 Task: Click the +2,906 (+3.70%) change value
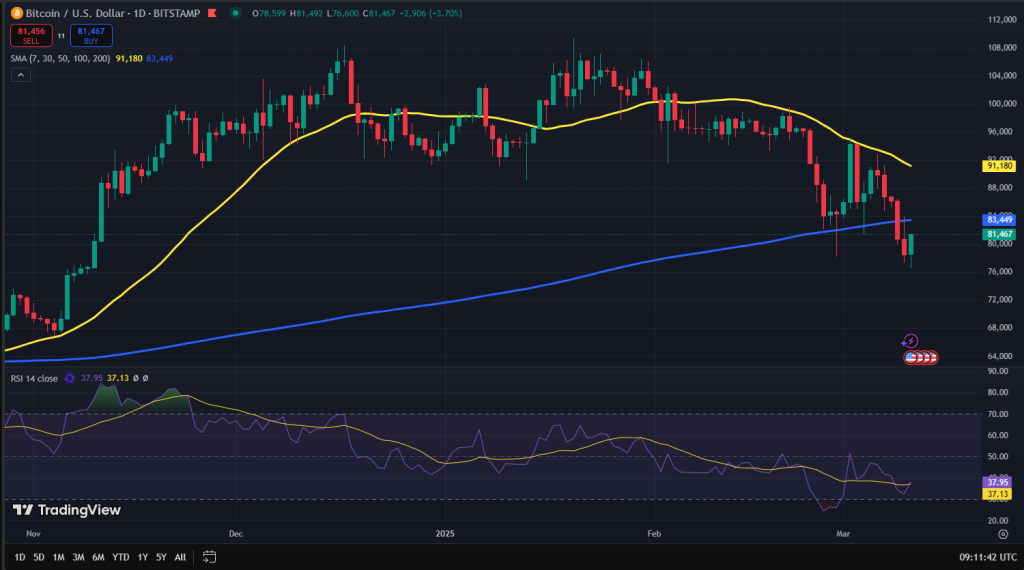coord(430,13)
